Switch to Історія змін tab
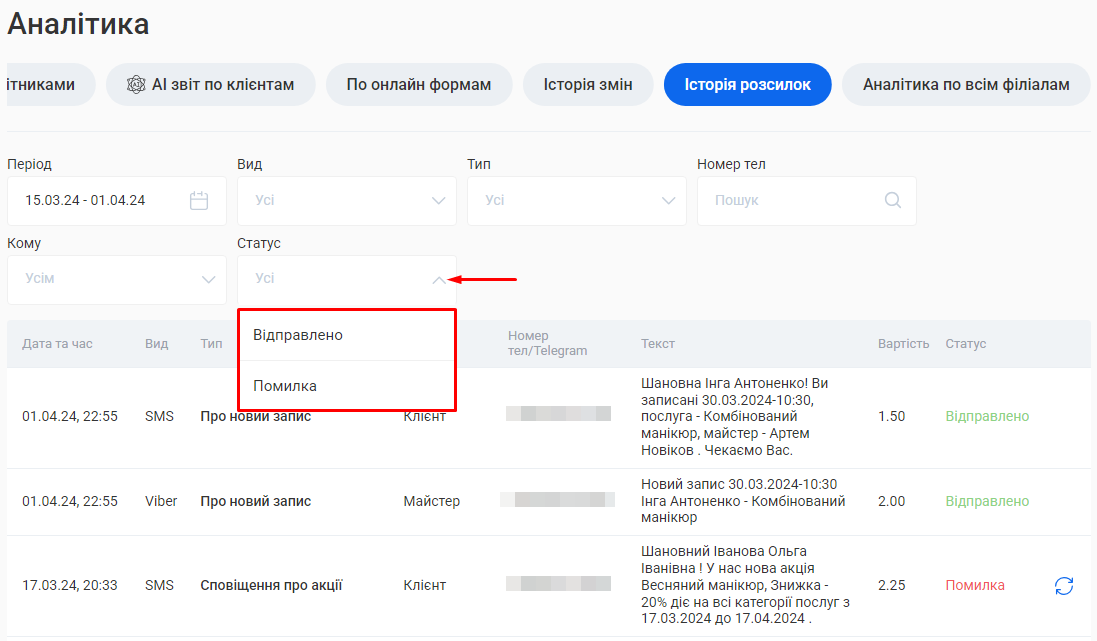 point(588,85)
